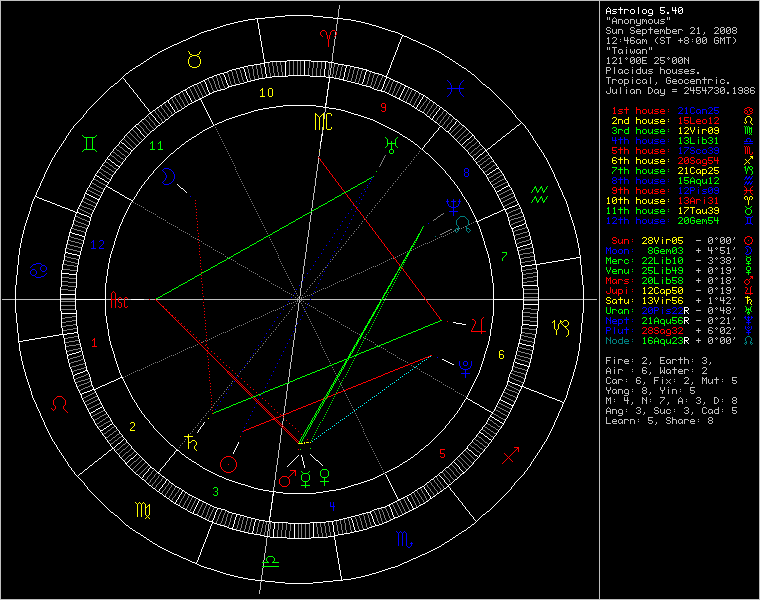Click the Jupi 12Cap50 position row
The width and height of the screenshot is (760, 600).
(x=680, y=291)
